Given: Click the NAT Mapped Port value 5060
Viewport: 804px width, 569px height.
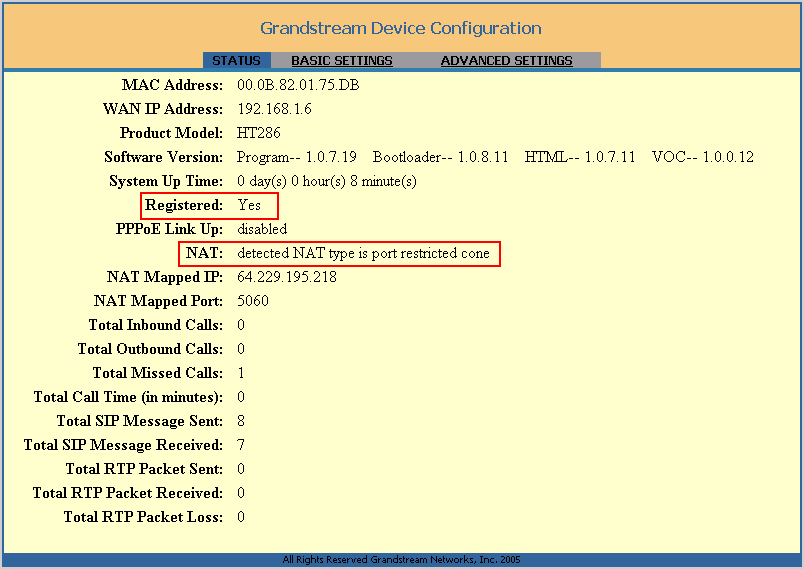Looking at the screenshot, I should 253,301.
